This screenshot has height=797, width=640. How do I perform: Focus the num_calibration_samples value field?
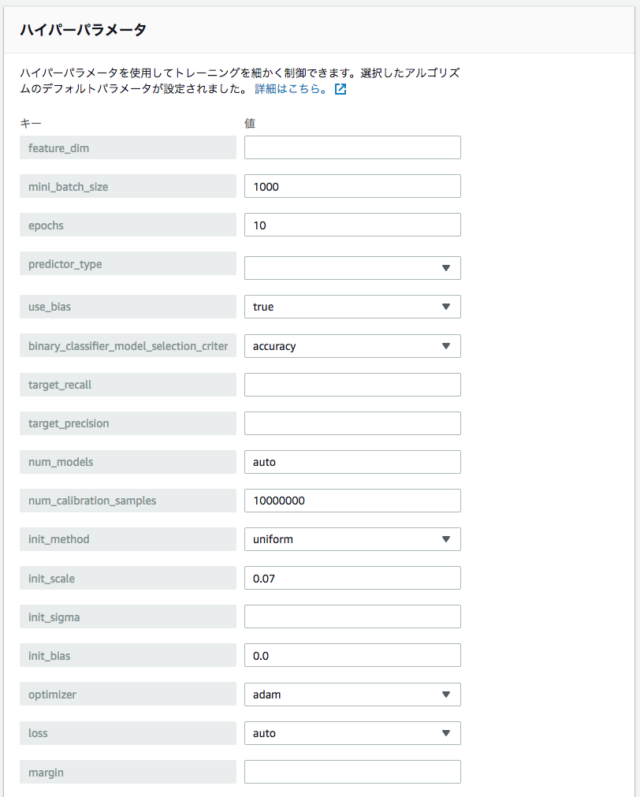point(352,501)
